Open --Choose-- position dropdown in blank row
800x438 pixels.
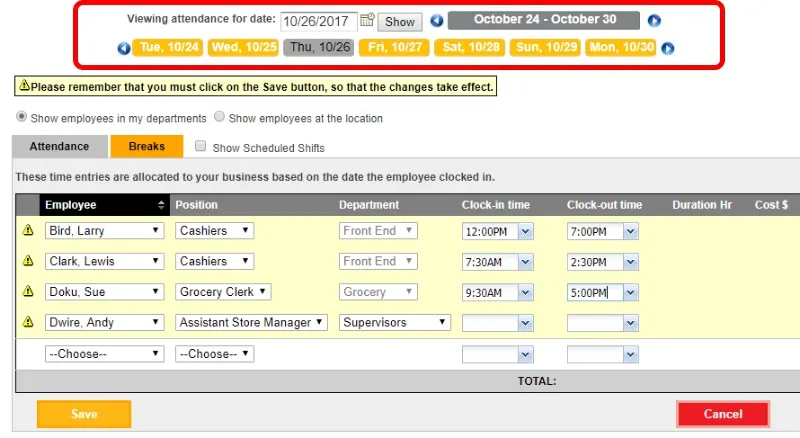(x=214, y=354)
